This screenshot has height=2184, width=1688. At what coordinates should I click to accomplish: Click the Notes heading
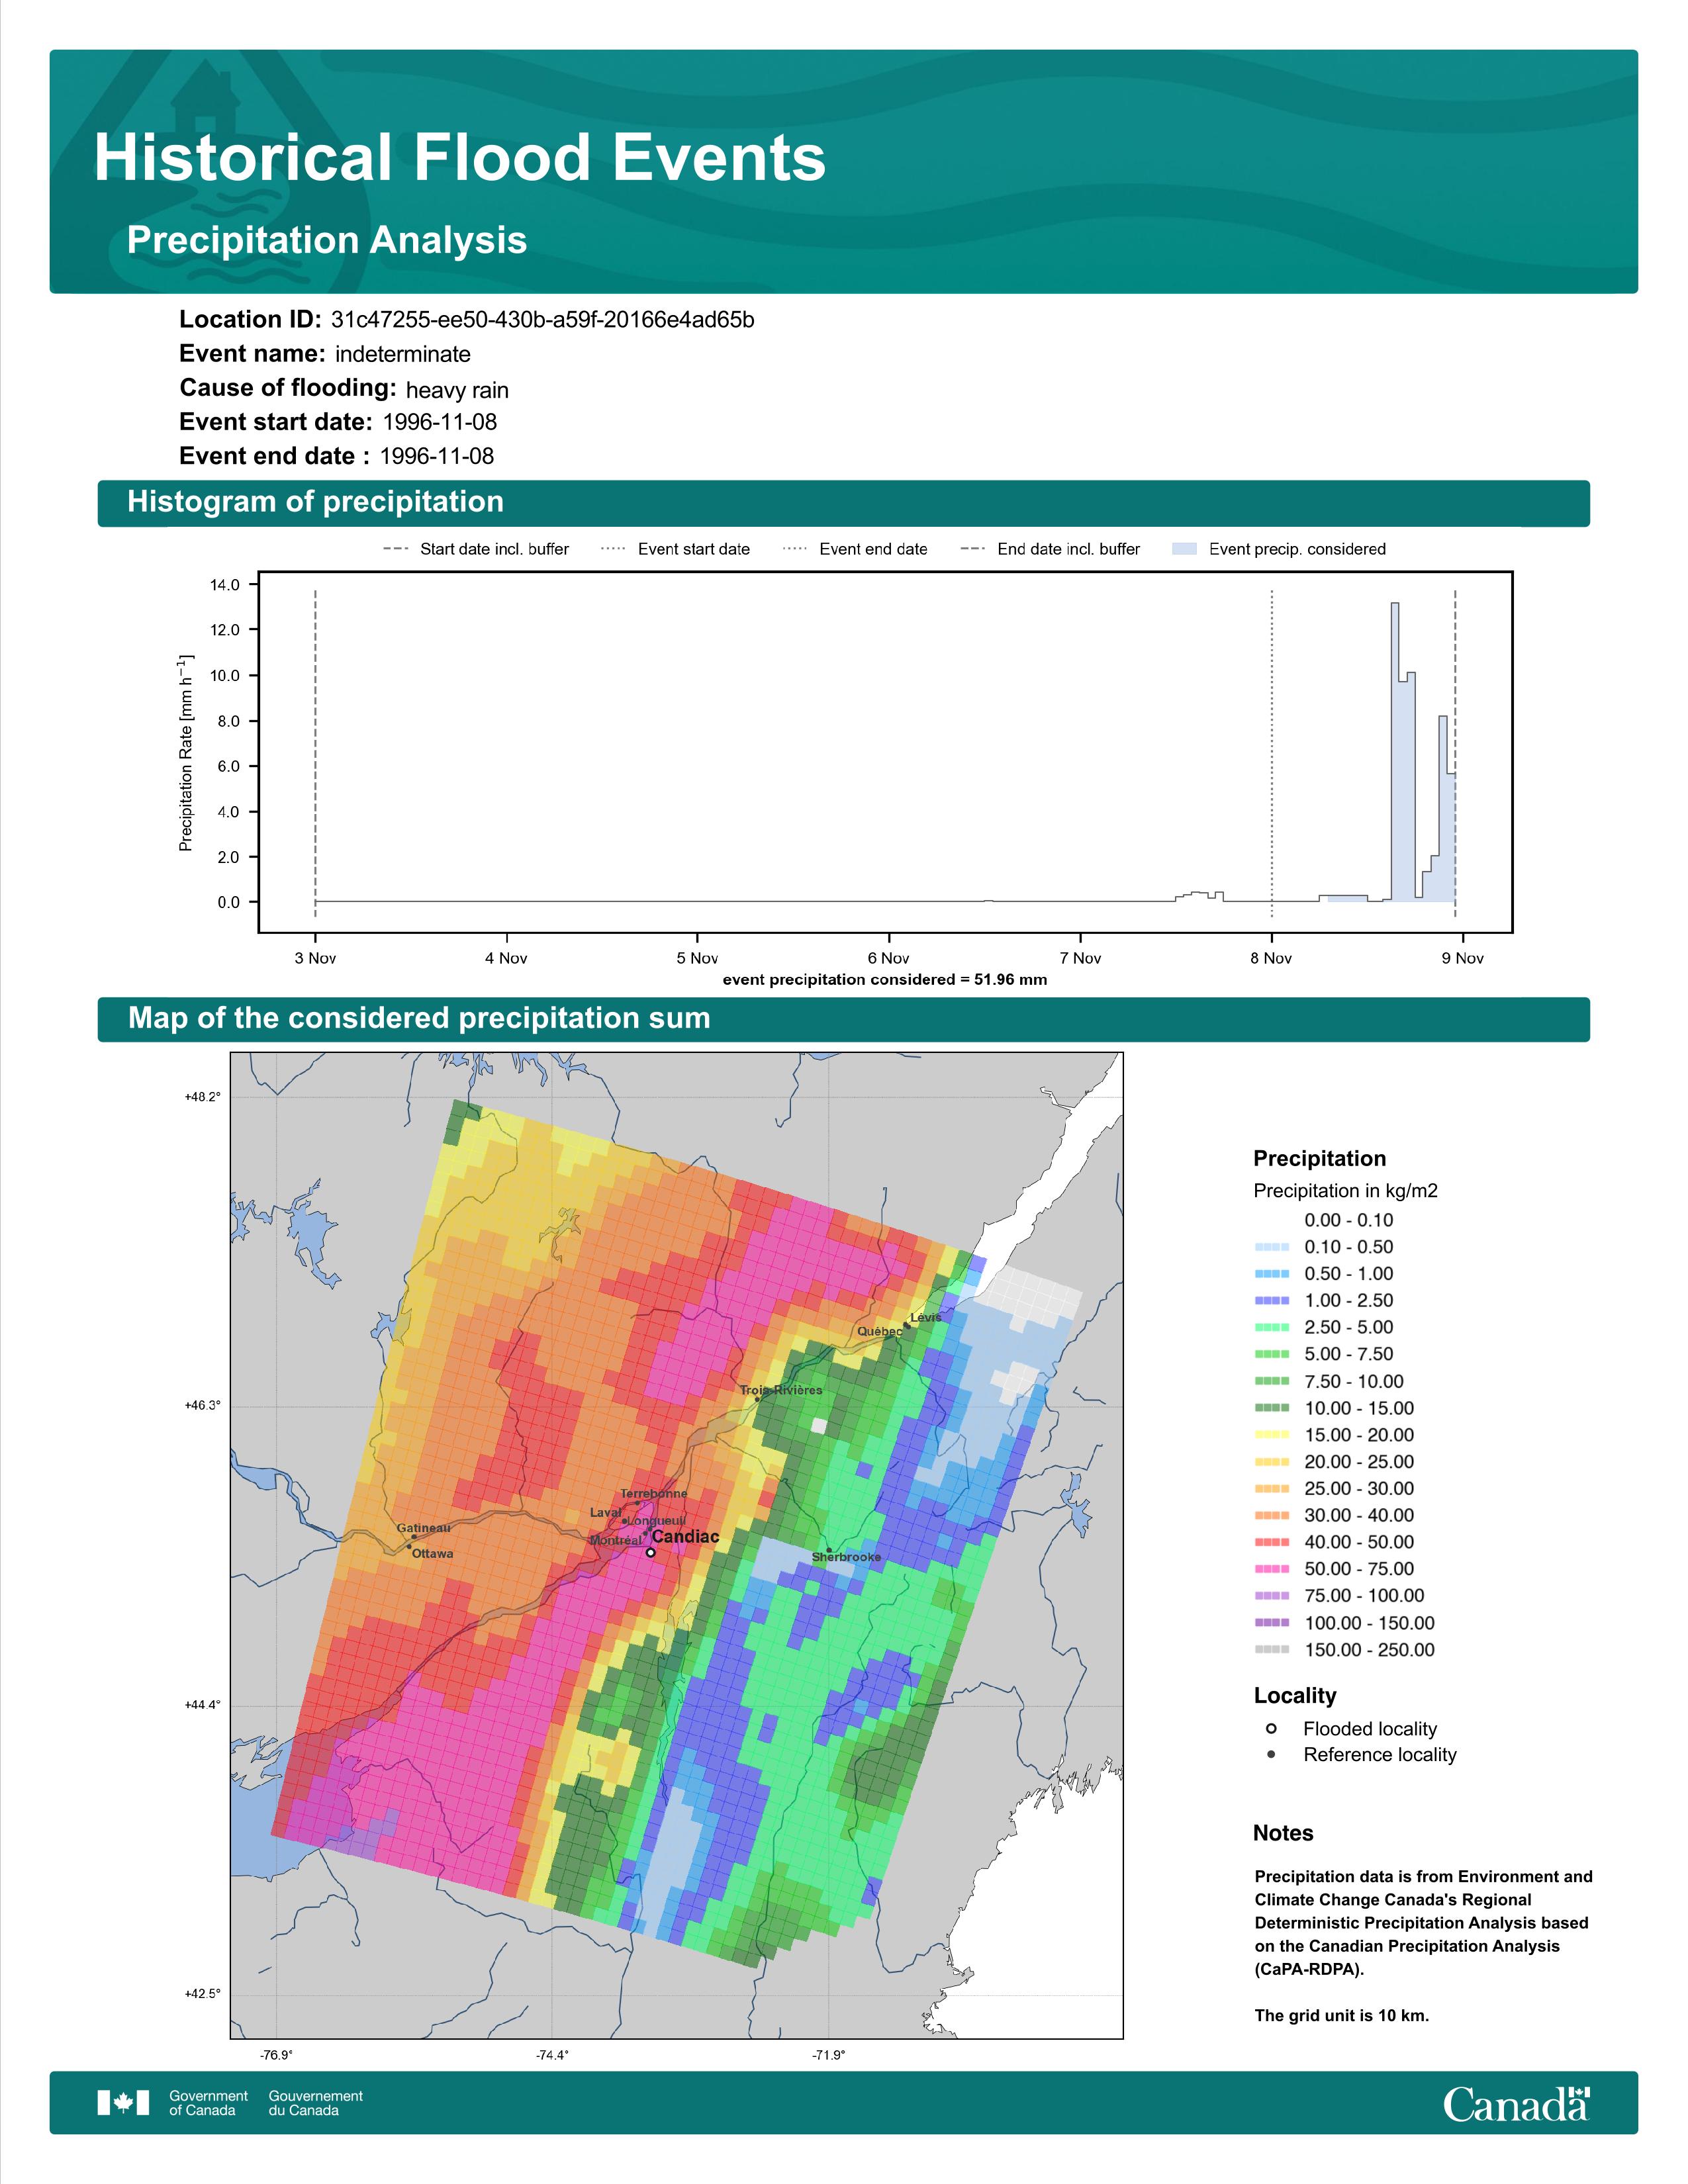tap(1283, 1833)
